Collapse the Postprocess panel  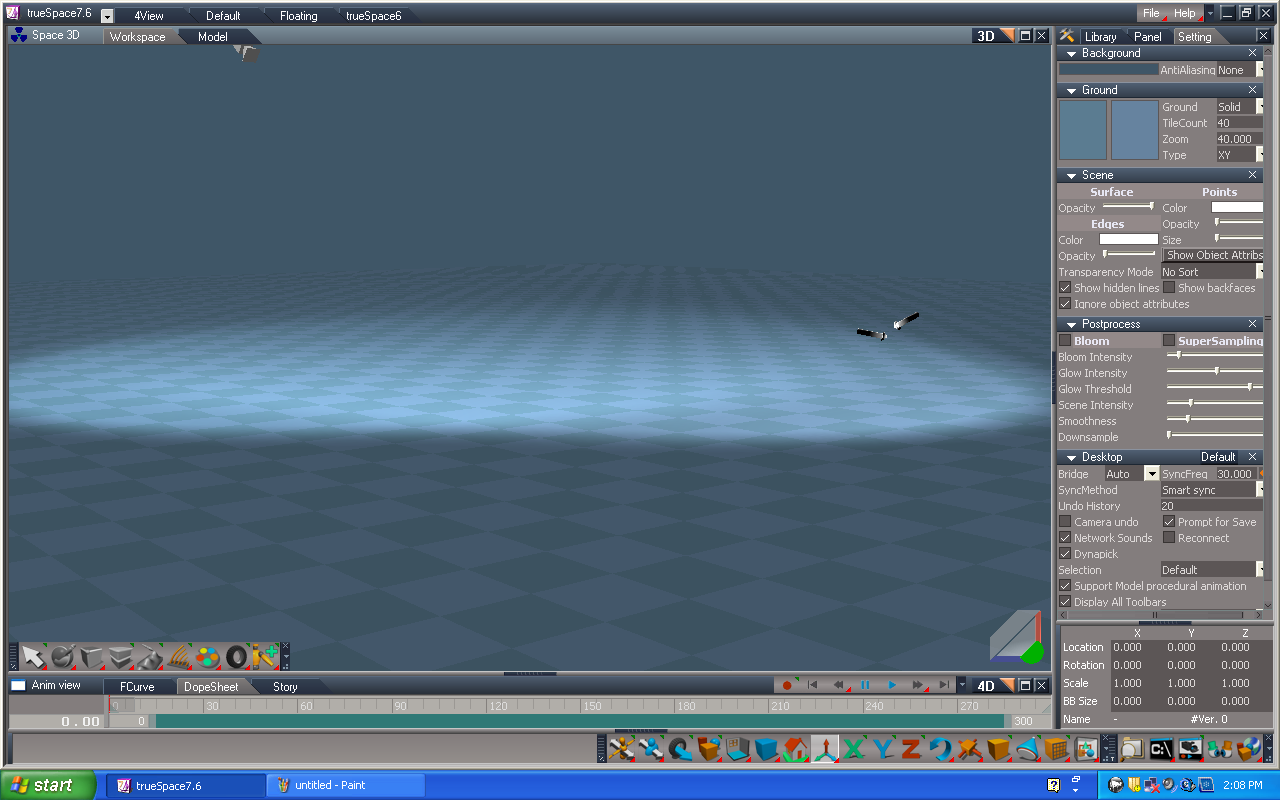pos(1070,323)
